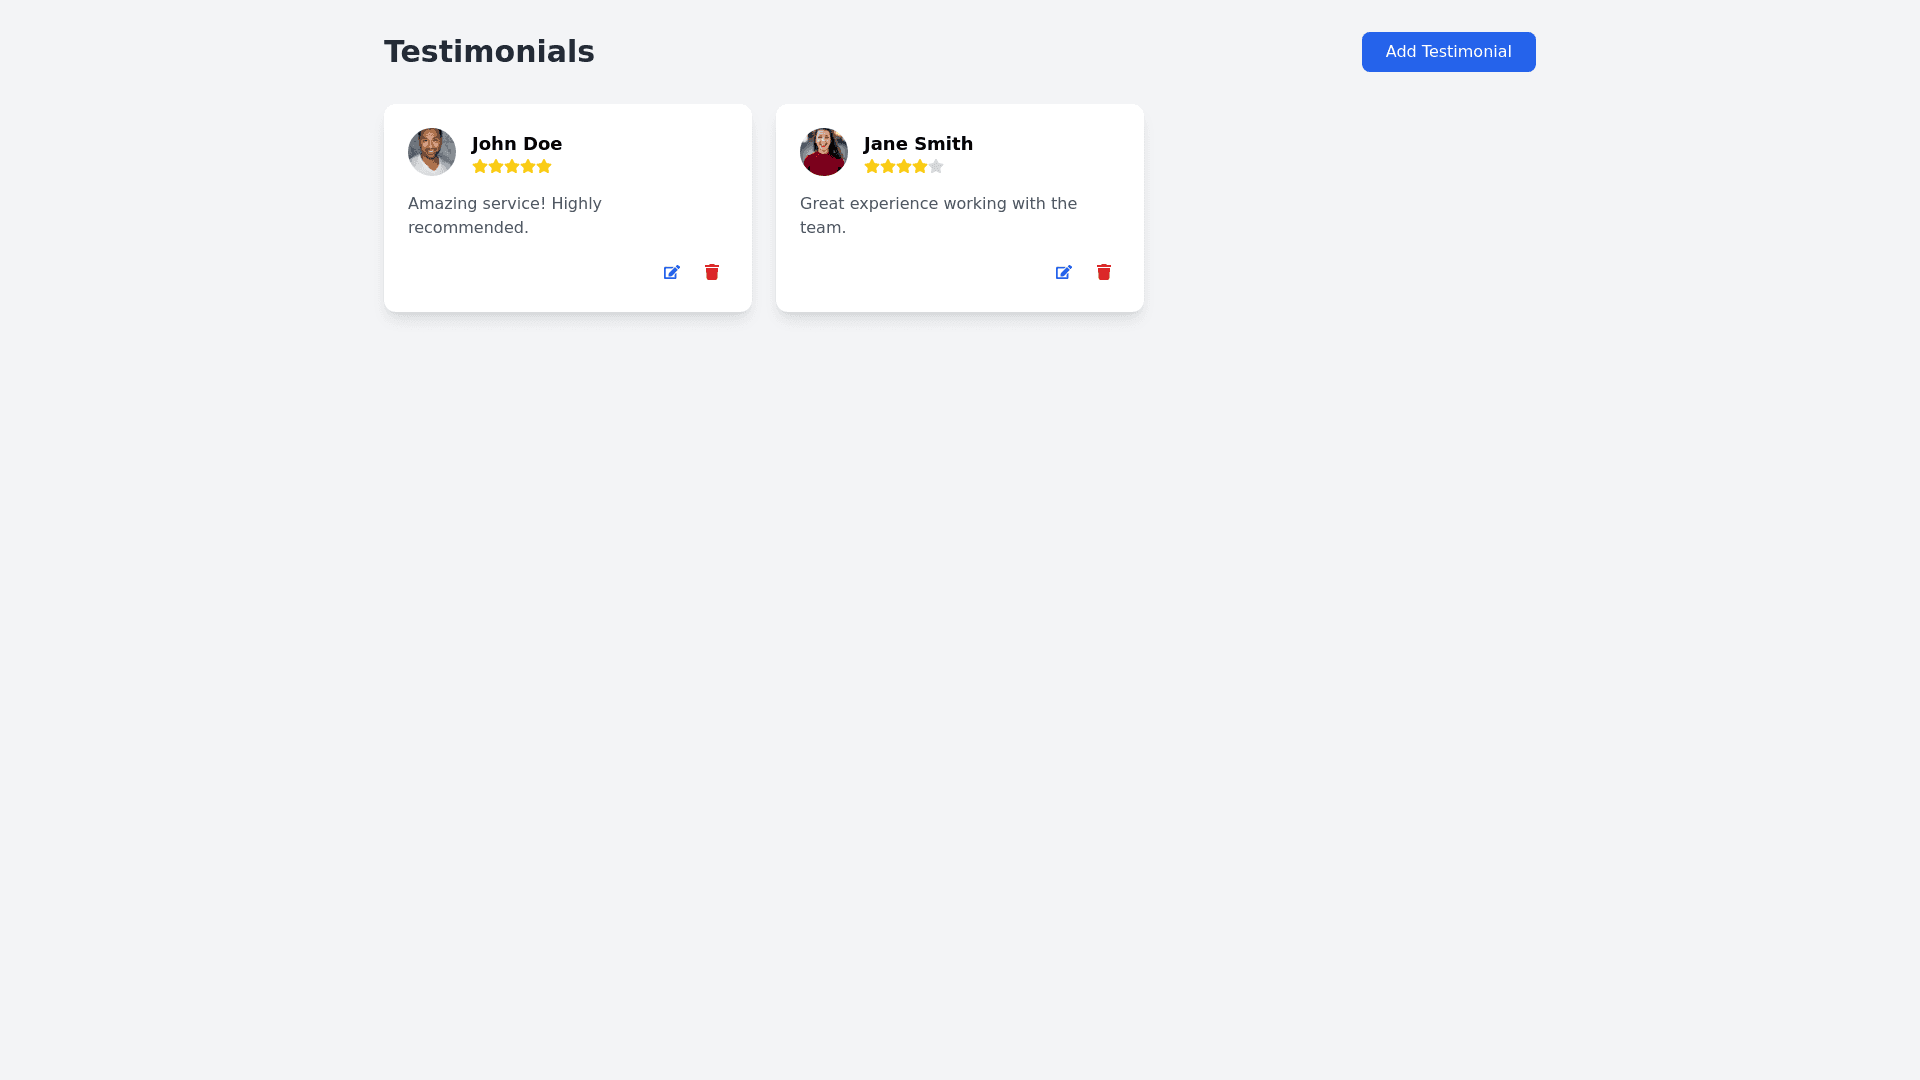Pick Jane Smith's third rating star
The width and height of the screenshot is (1920, 1080).
904,167
